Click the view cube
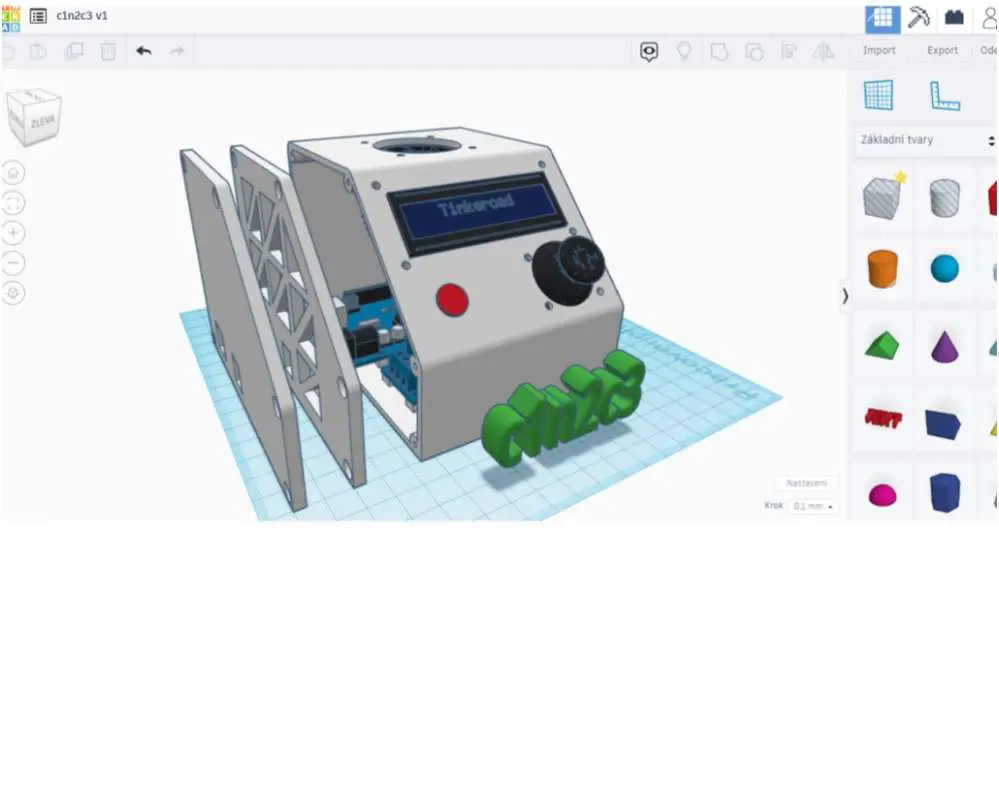 pyautogui.click(x=34, y=117)
